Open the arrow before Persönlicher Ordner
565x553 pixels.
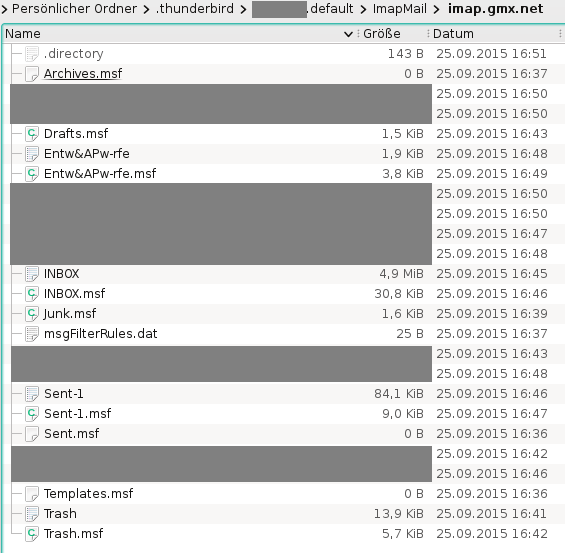(4, 9)
